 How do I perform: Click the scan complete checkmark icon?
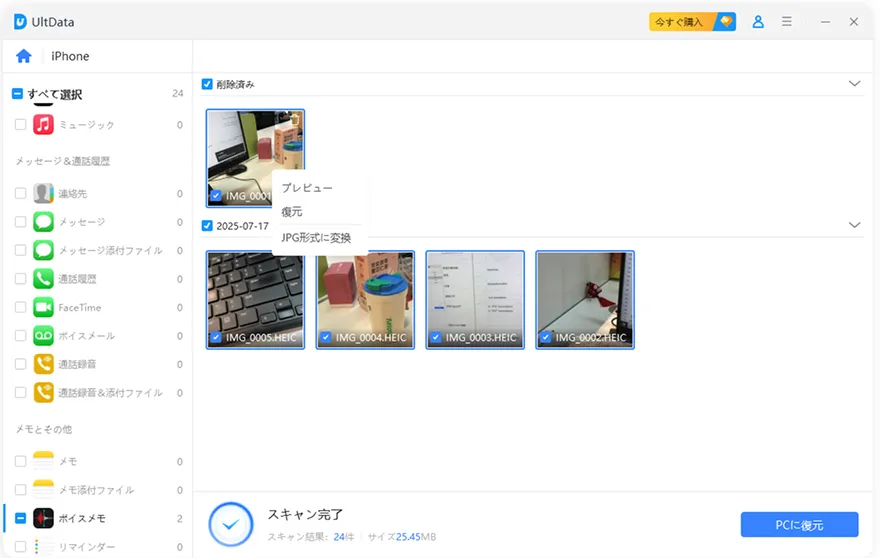[x=231, y=525]
